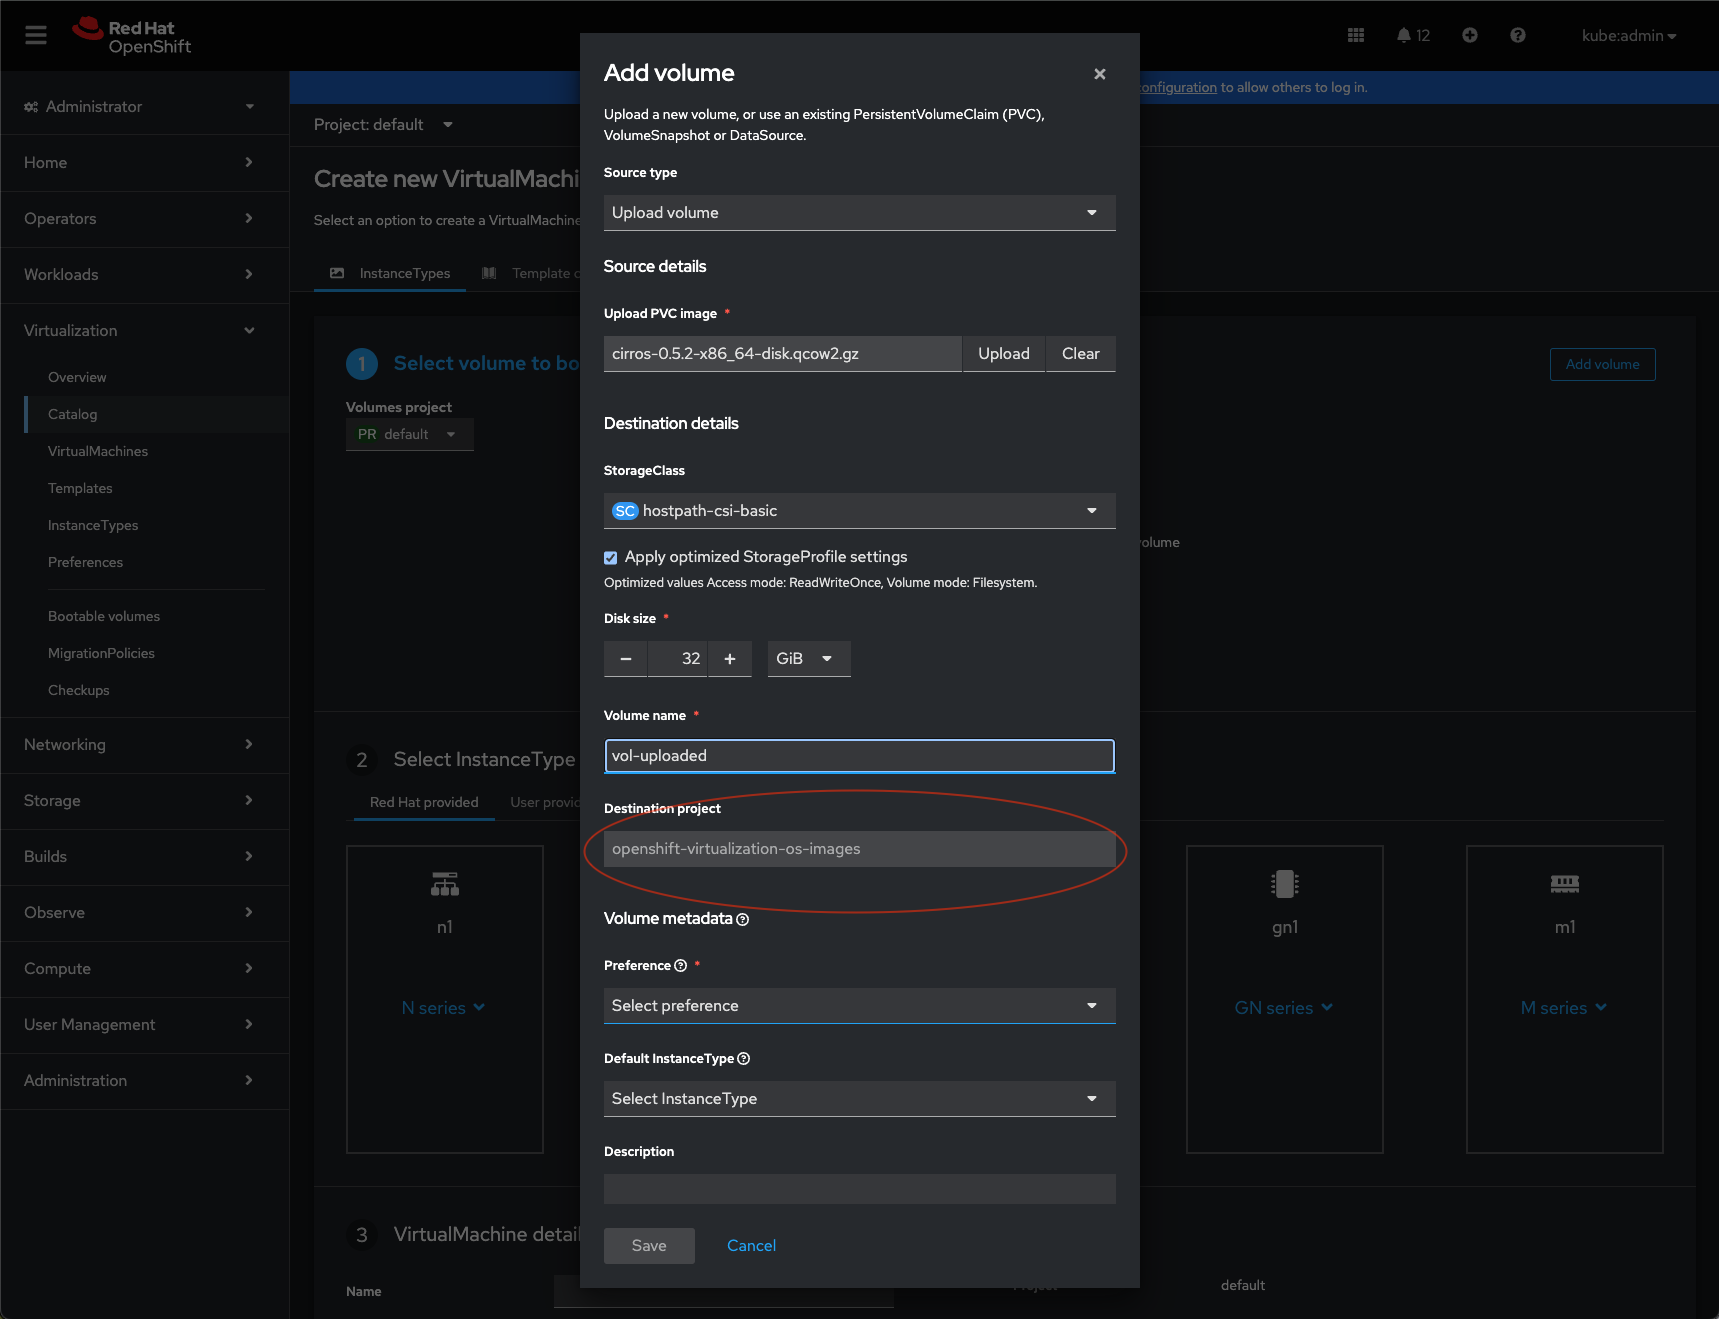
Task: Go to Virtualization Overview page
Action: tap(157, 378)
